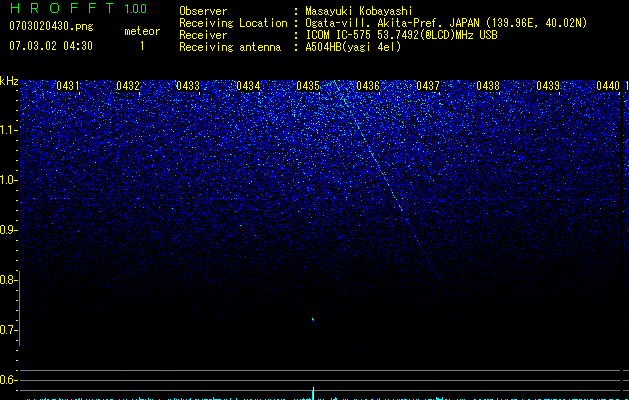The height and width of the screenshot is (400, 629).
Task: Select the version number 1.0.0
Action: click(x=136, y=9)
